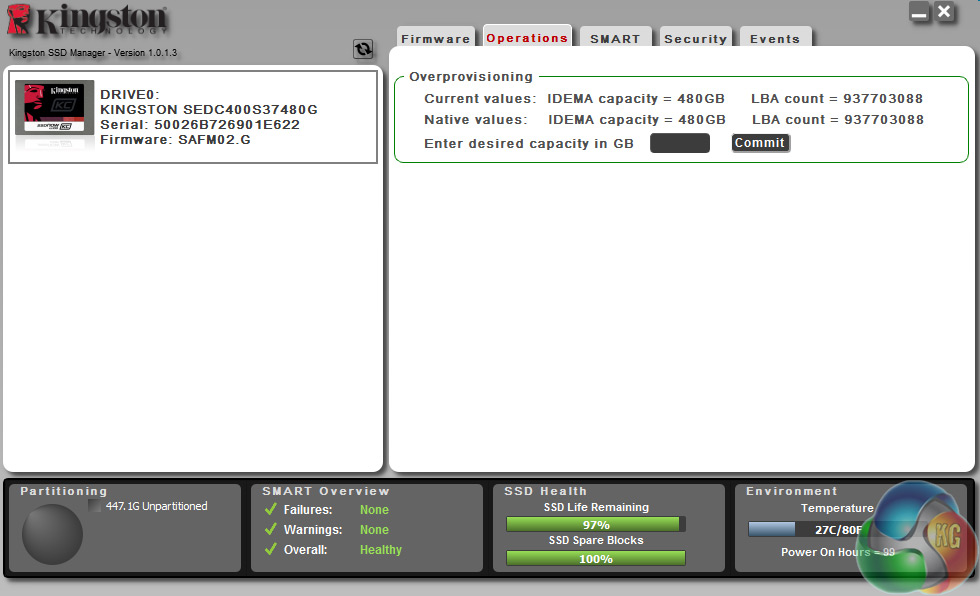Image resolution: width=980 pixels, height=596 pixels.
Task: Close the Kingston SSD Manager window
Action: click(x=944, y=12)
